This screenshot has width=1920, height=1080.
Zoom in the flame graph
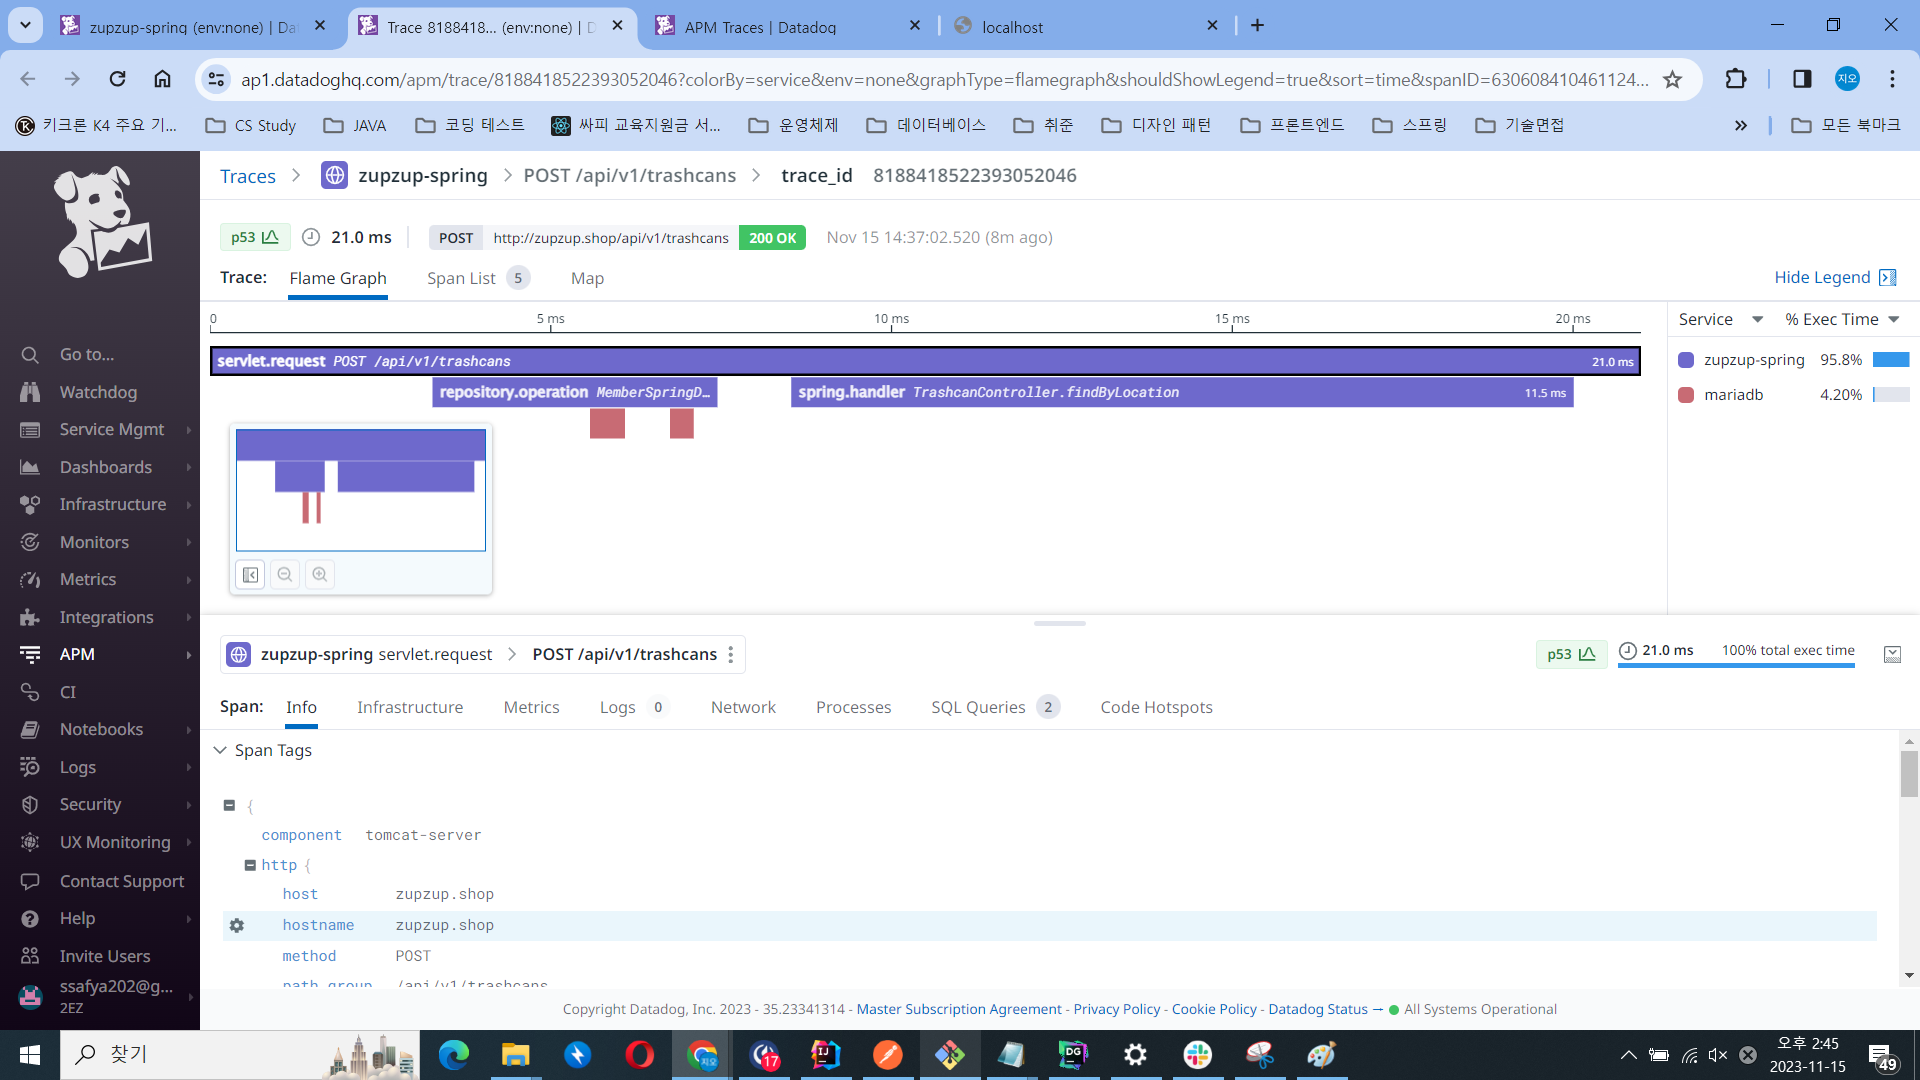click(x=320, y=575)
